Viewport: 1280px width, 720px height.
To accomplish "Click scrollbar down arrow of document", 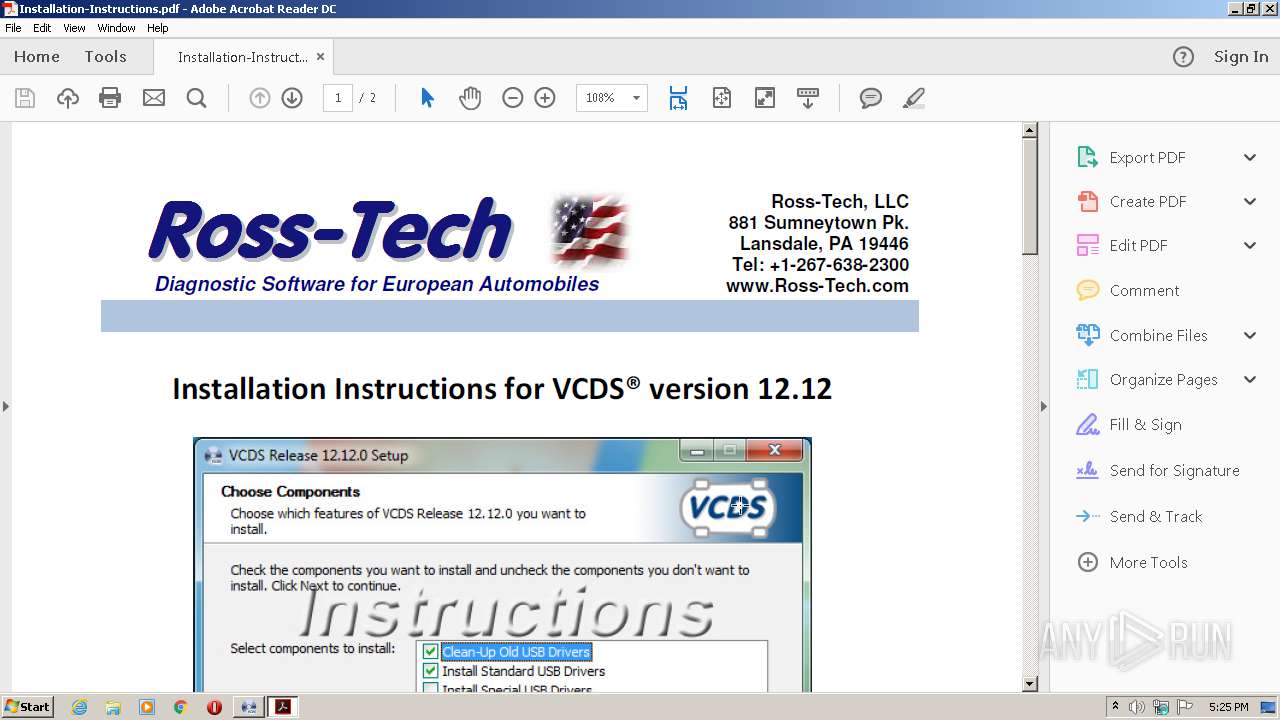I will coord(1030,684).
